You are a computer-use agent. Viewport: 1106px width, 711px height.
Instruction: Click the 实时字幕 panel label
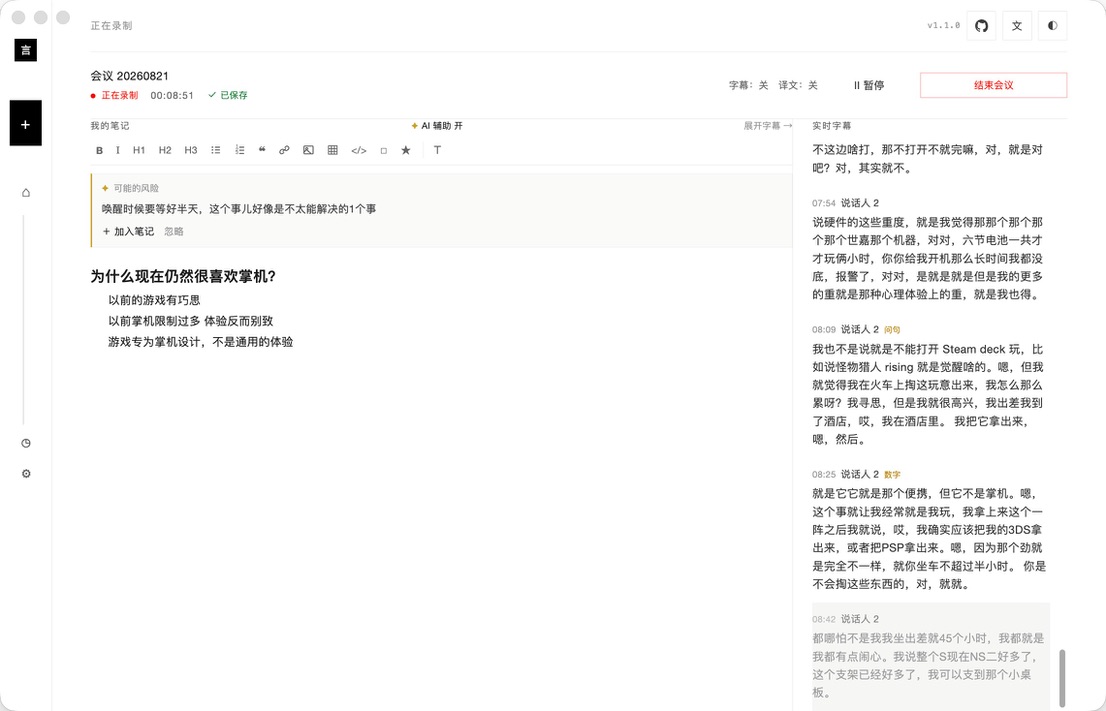click(x=832, y=126)
